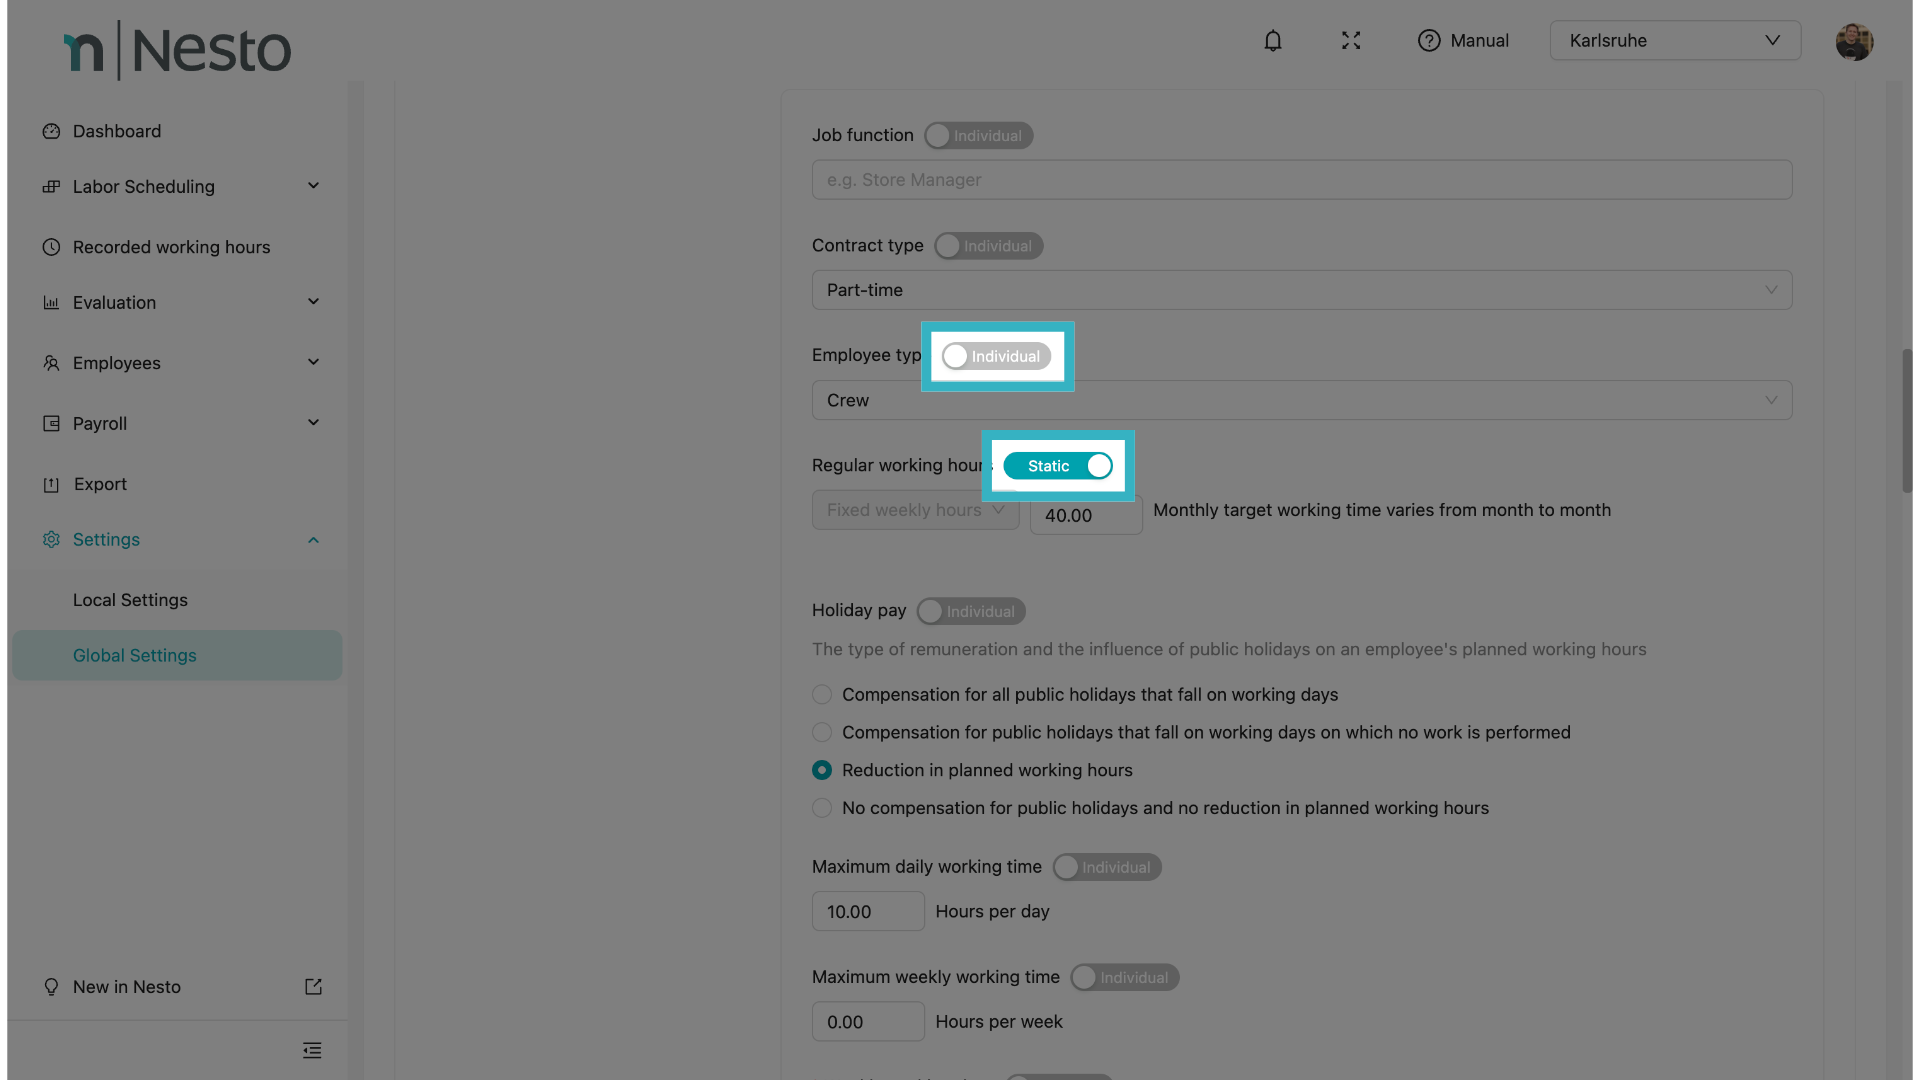Switch off the Static regular working hours toggle

(1058, 466)
